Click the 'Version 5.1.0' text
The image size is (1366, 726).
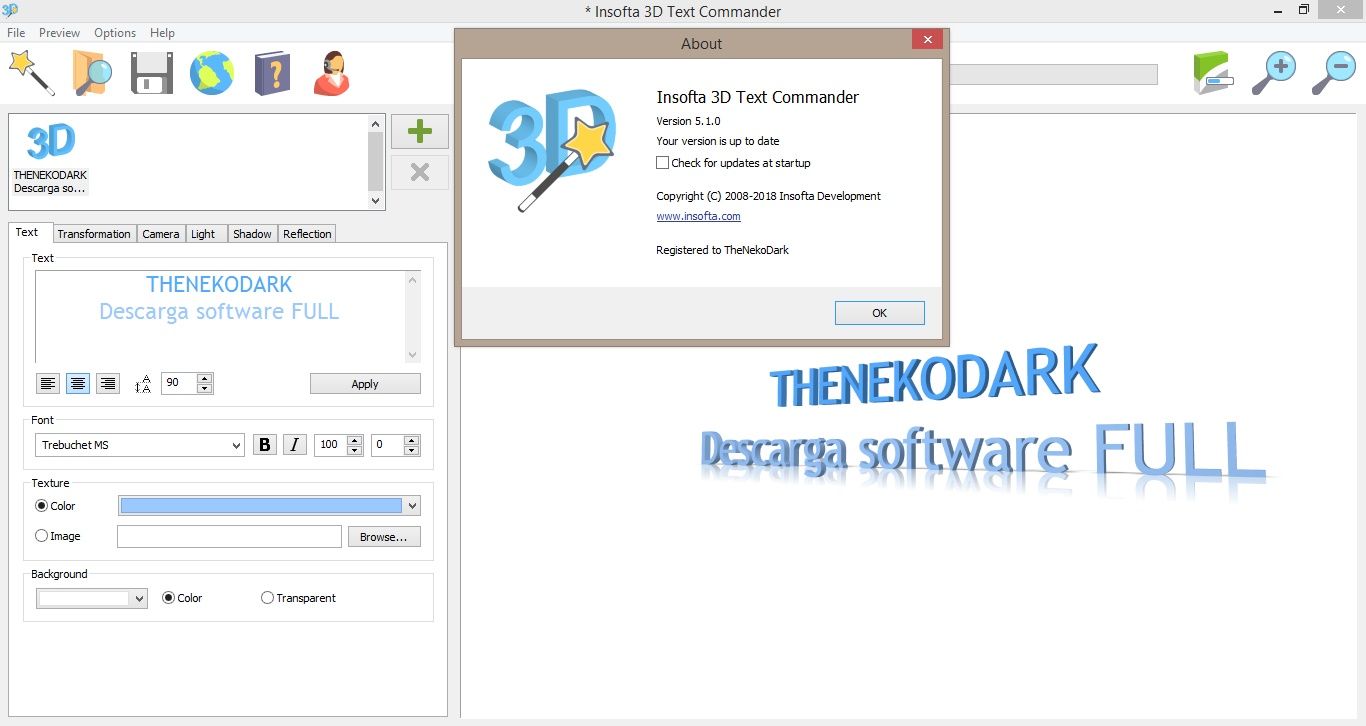(688, 121)
